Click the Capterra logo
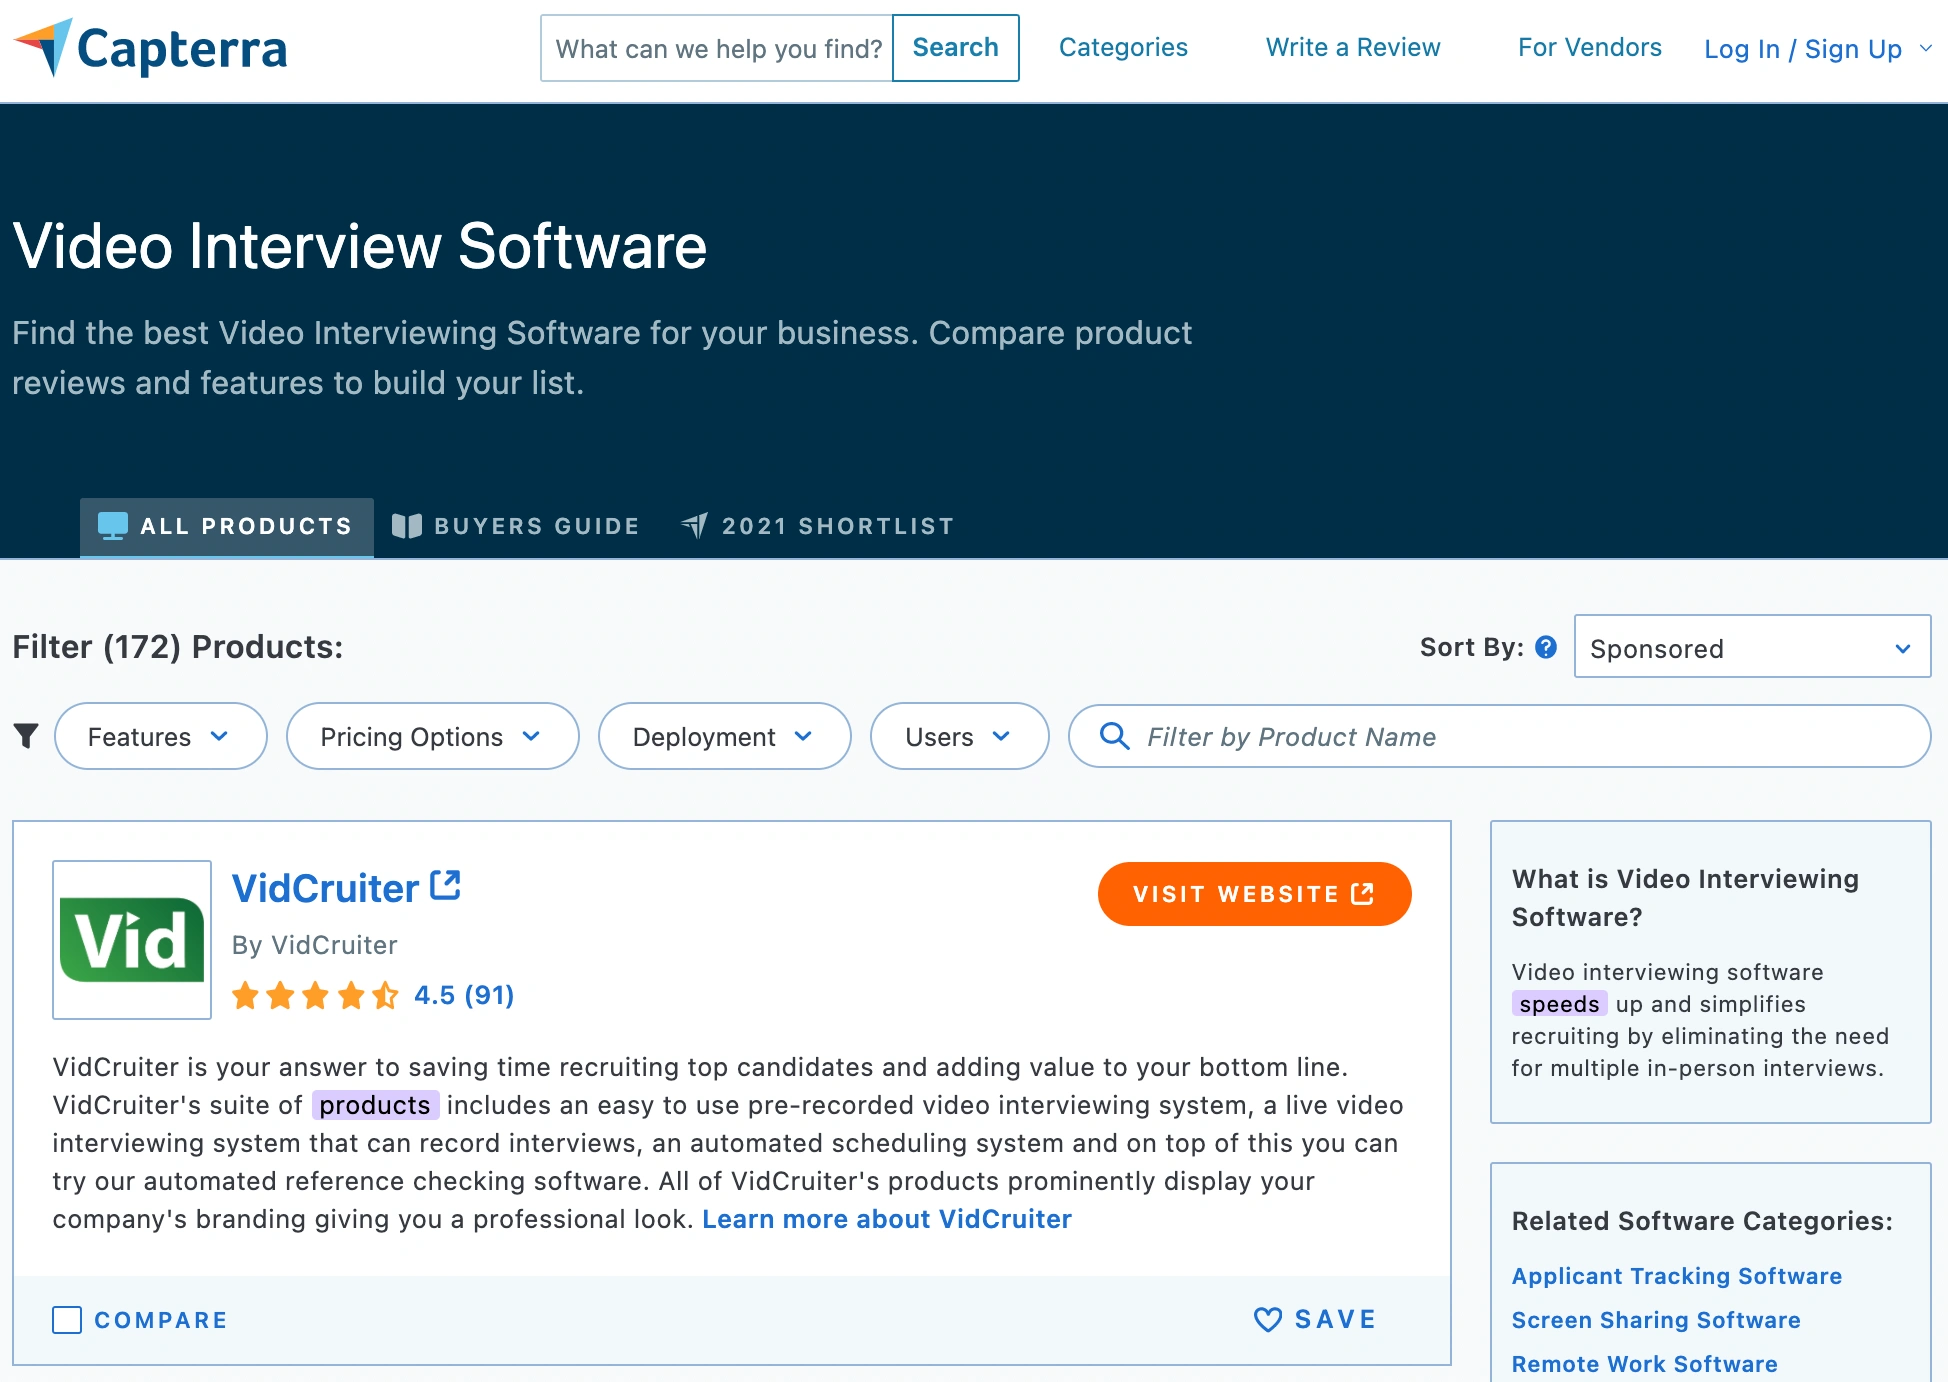The image size is (1948, 1382). [150, 48]
